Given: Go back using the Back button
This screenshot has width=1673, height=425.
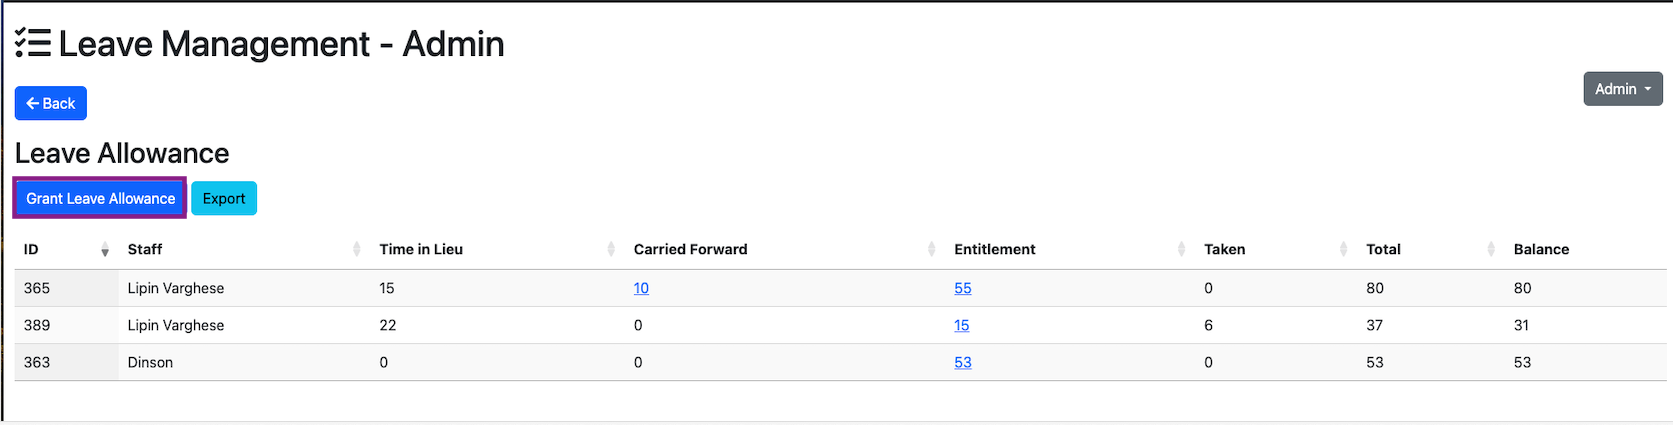Looking at the screenshot, I should [x=51, y=103].
